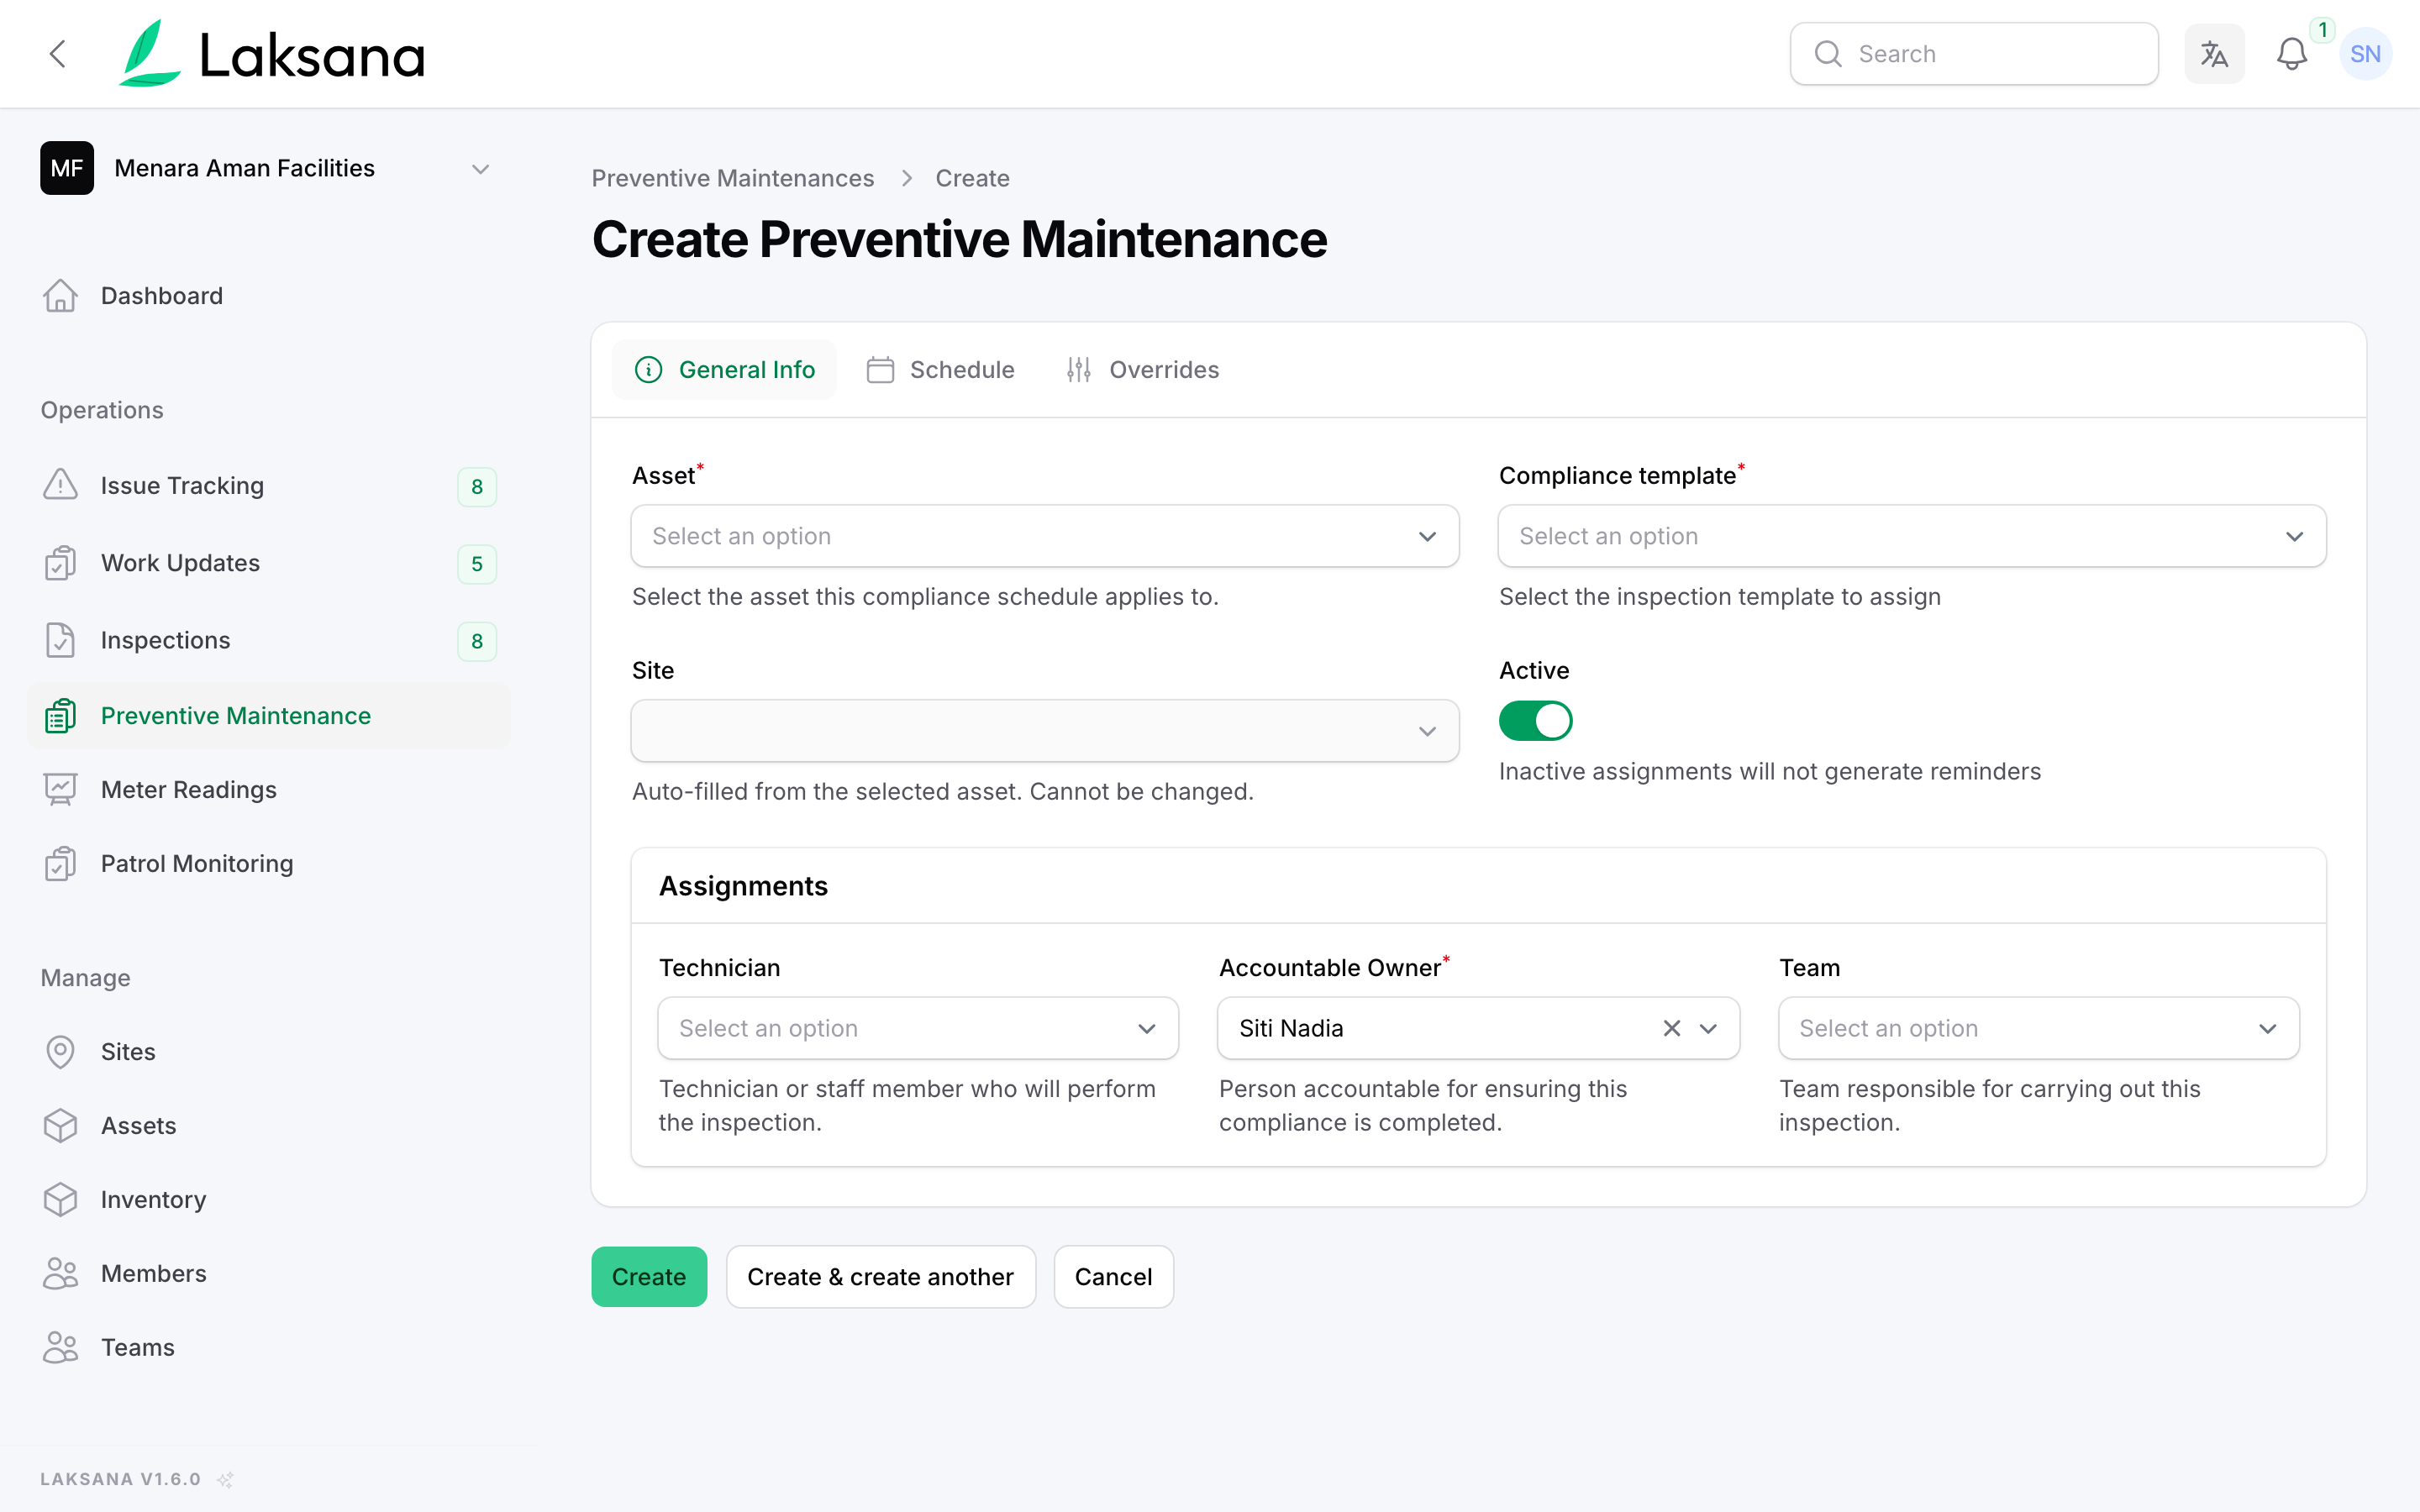Image resolution: width=2420 pixels, height=1512 pixels.
Task: Follow the Preventive Maintenances breadcrumb link
Action: coord(732,178)
